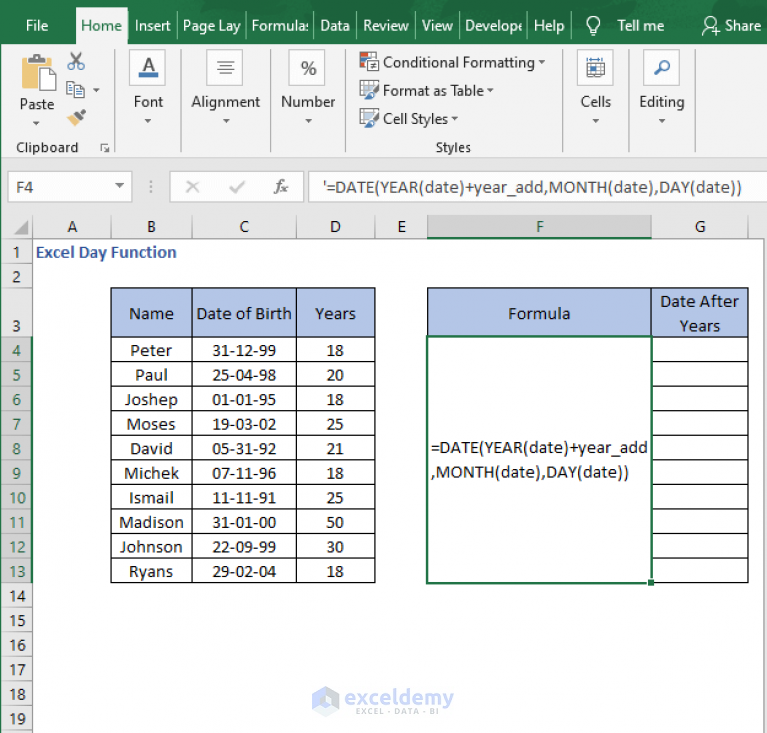Viewport: 767px width, 733px height.
Task: Select the Madison name cell
Action: pos(151,522)
